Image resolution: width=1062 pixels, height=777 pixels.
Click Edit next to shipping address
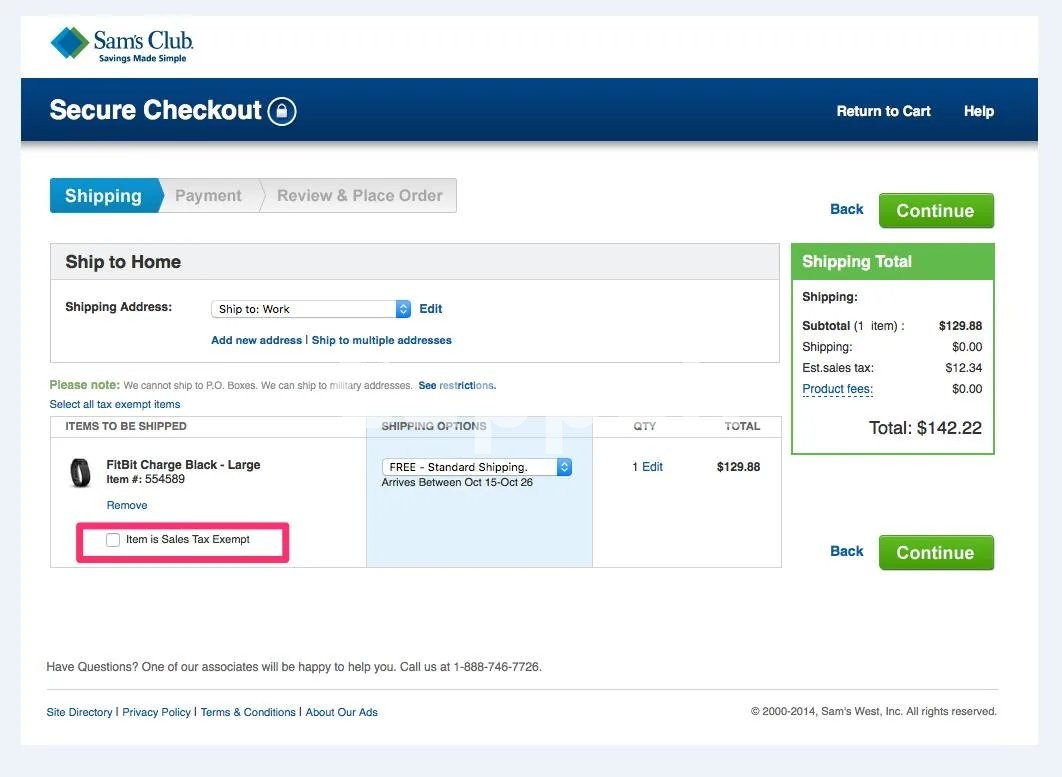tap(430, 309)
